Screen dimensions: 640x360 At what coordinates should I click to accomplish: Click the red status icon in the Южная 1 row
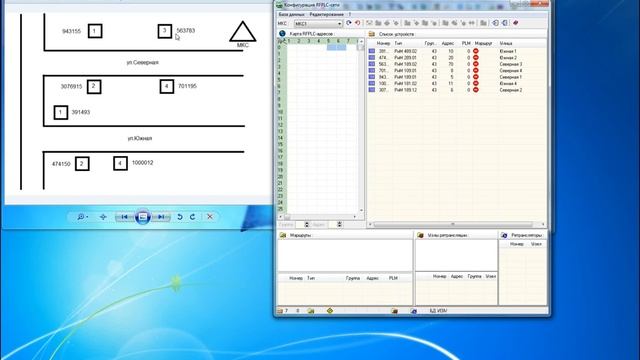[476, 51]
